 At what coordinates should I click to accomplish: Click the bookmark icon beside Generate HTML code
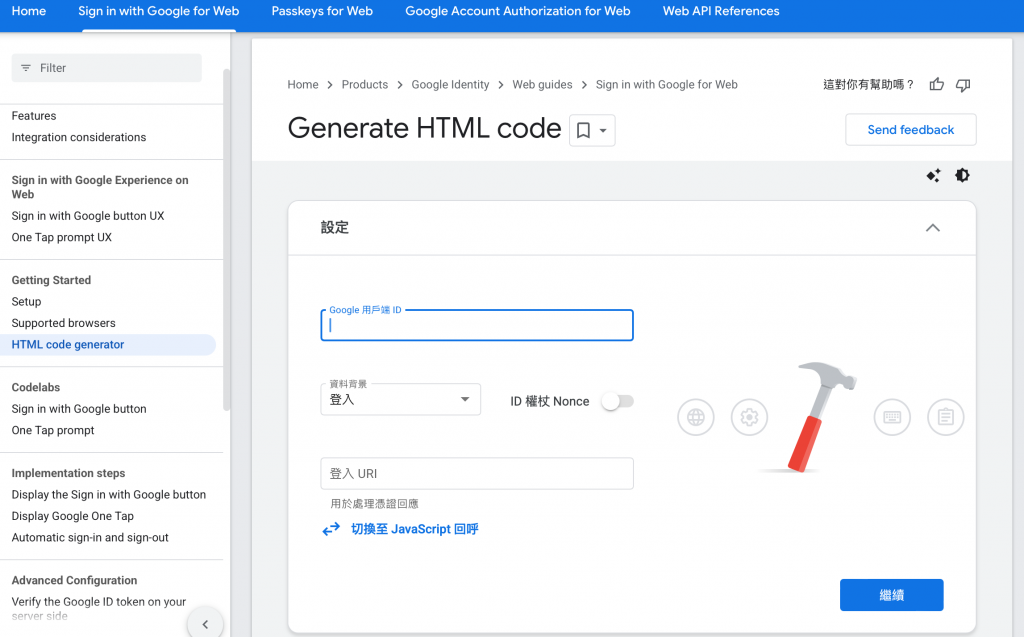583,130
